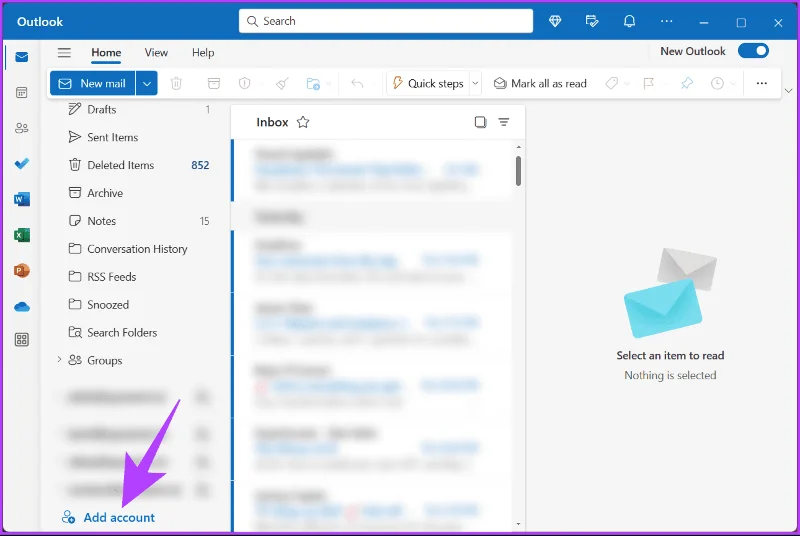Add Inbox to favorites with star
The width and height of the screenshot is (800, 536).
click(303, 122)
